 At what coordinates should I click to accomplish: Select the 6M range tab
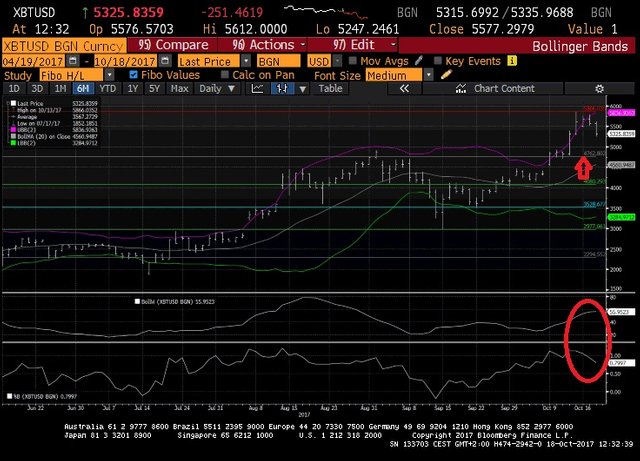tap(83, 89)
